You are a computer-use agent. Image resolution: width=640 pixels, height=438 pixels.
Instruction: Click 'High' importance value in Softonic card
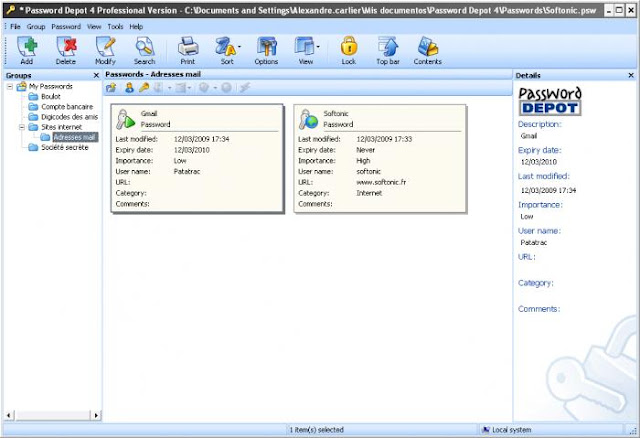pos(363,161)
